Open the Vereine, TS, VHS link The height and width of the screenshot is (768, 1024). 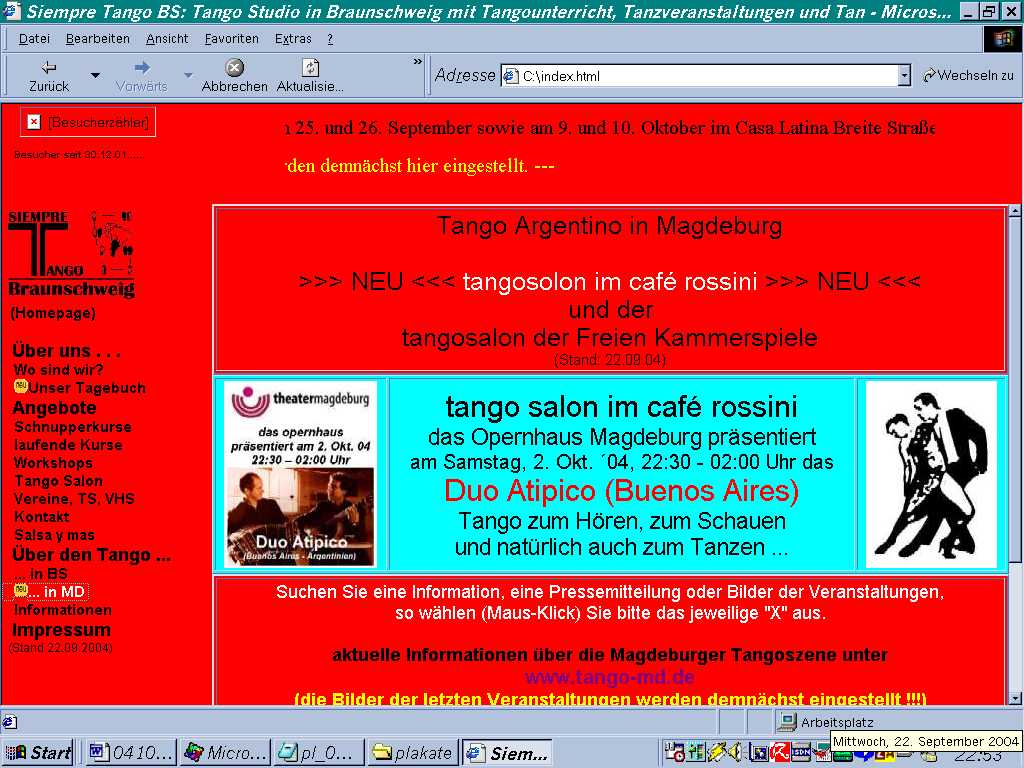74,499
